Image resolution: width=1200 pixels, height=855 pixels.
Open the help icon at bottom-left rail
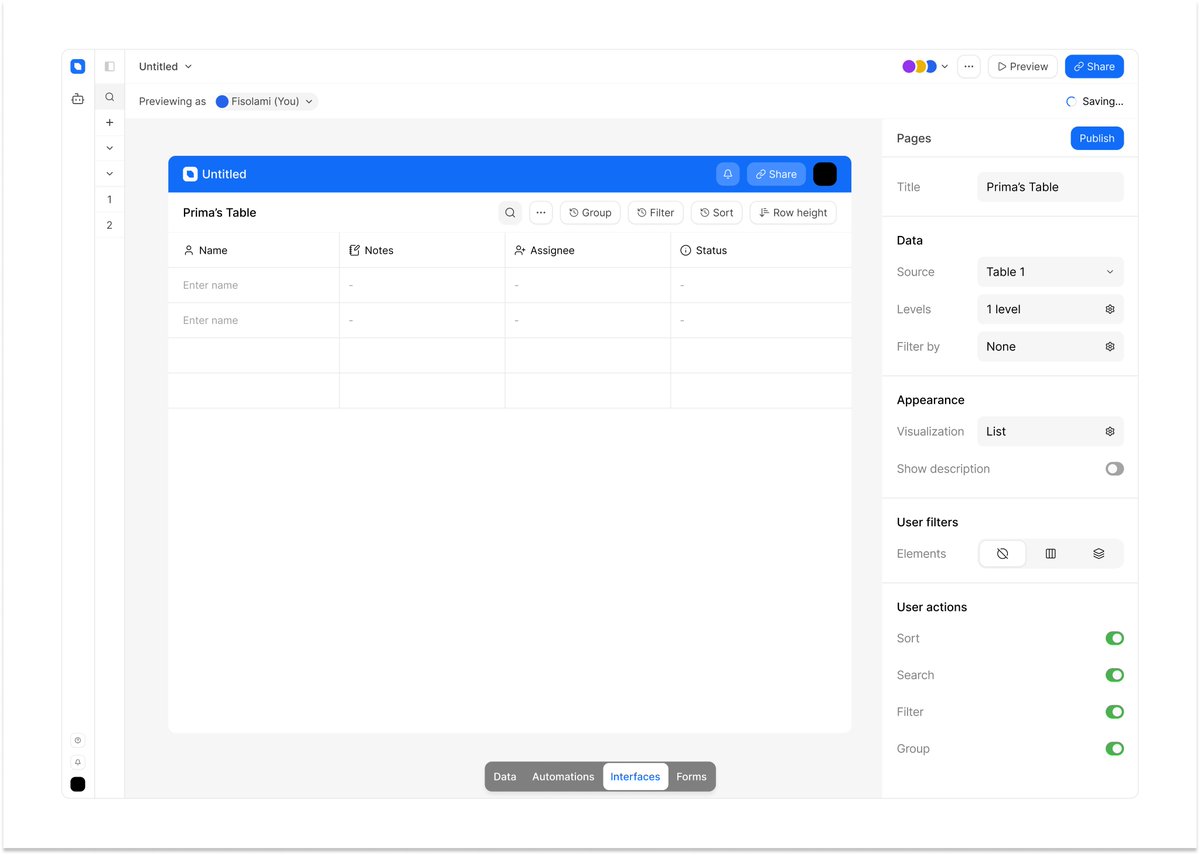point(78,741)
